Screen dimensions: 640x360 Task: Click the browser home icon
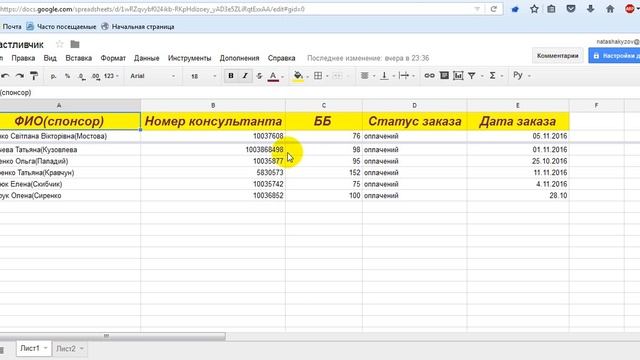[x=610, y=9]
